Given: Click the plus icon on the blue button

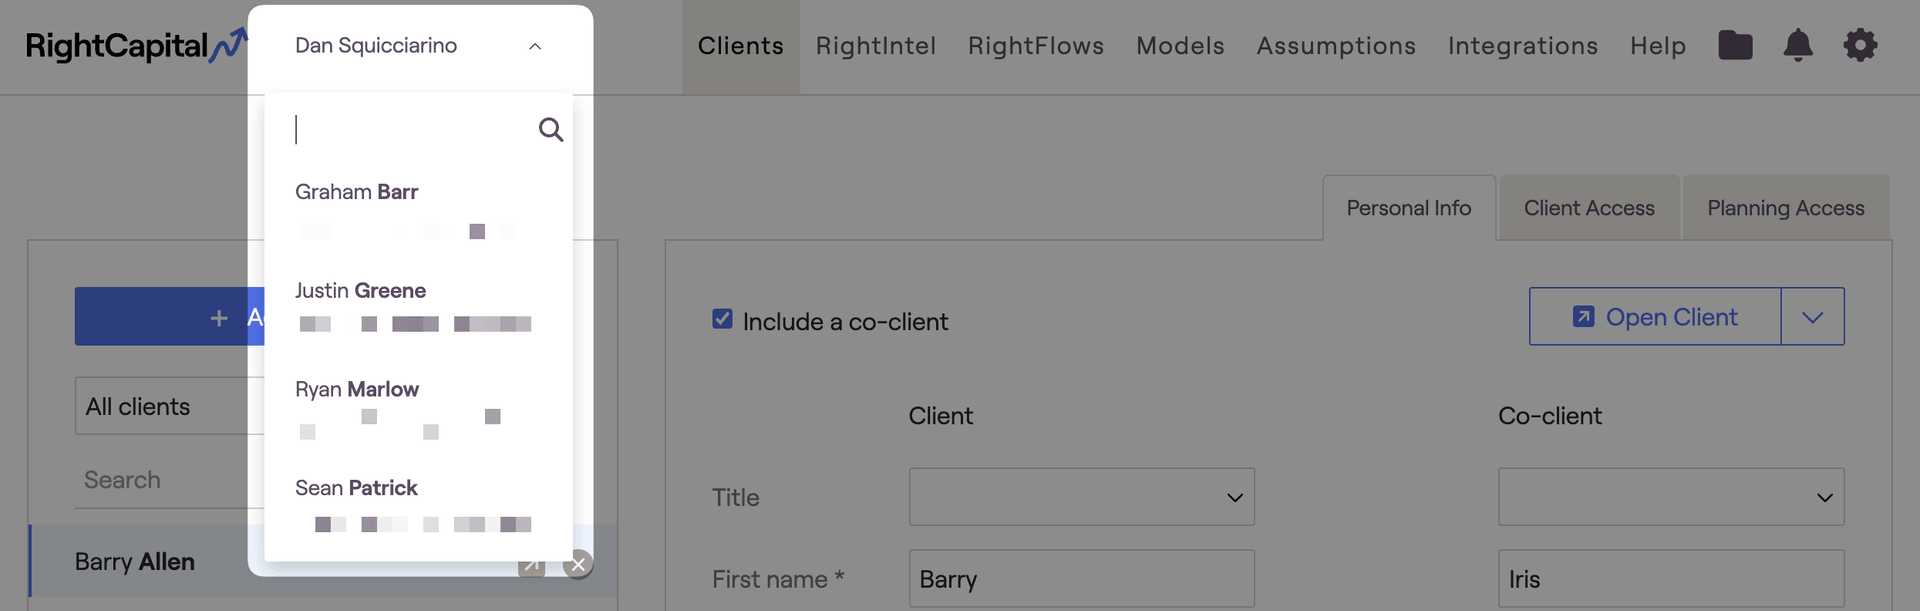Looking at the screenshot, I should [x=219, y=318].
